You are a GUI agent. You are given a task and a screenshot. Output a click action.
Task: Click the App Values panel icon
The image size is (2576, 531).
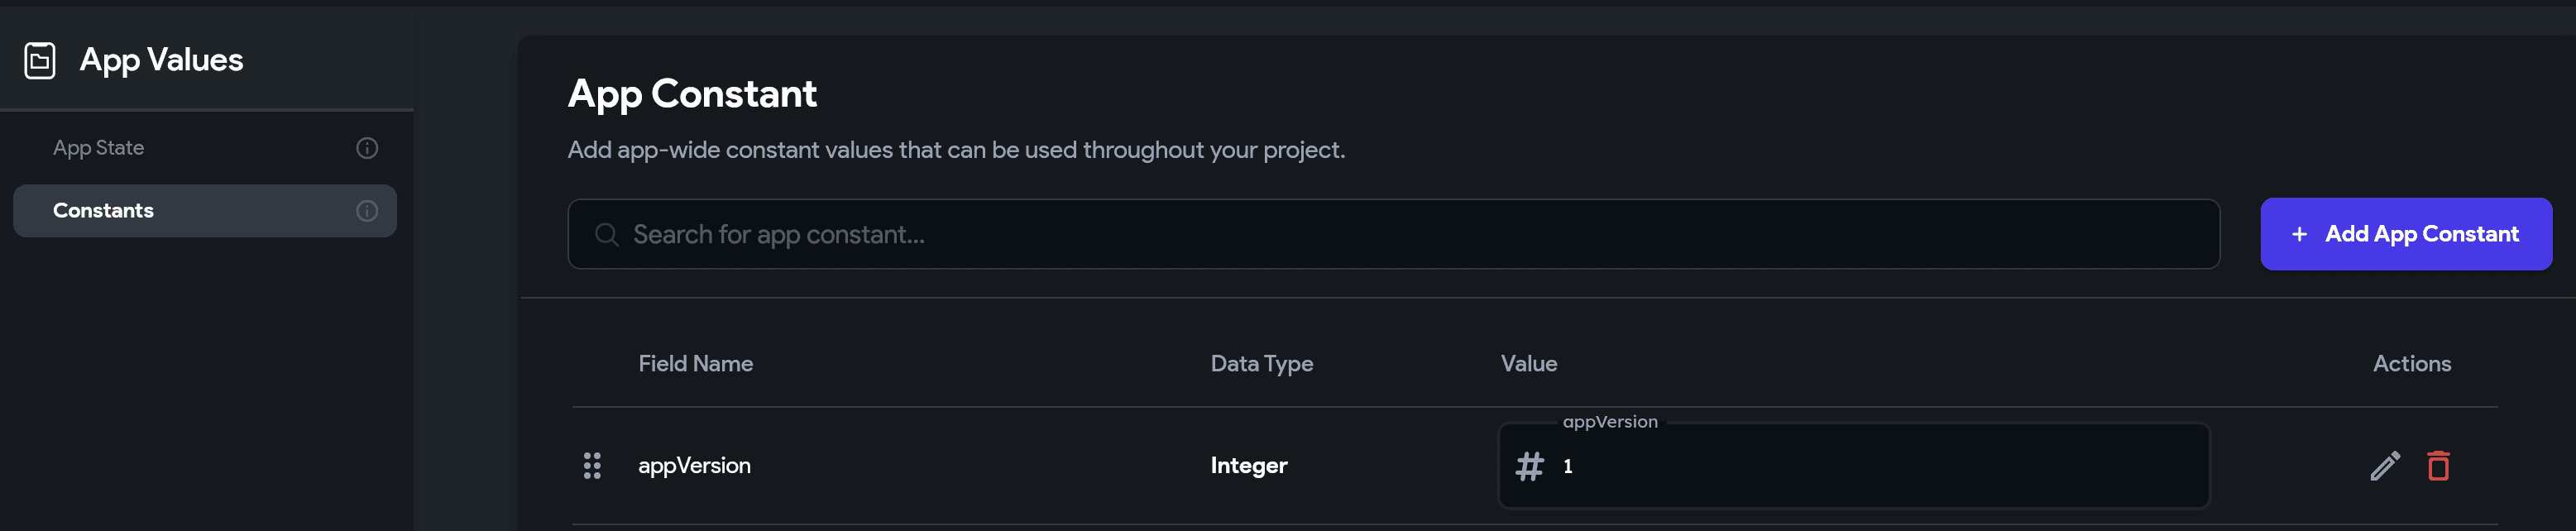[x=40, y=60]
